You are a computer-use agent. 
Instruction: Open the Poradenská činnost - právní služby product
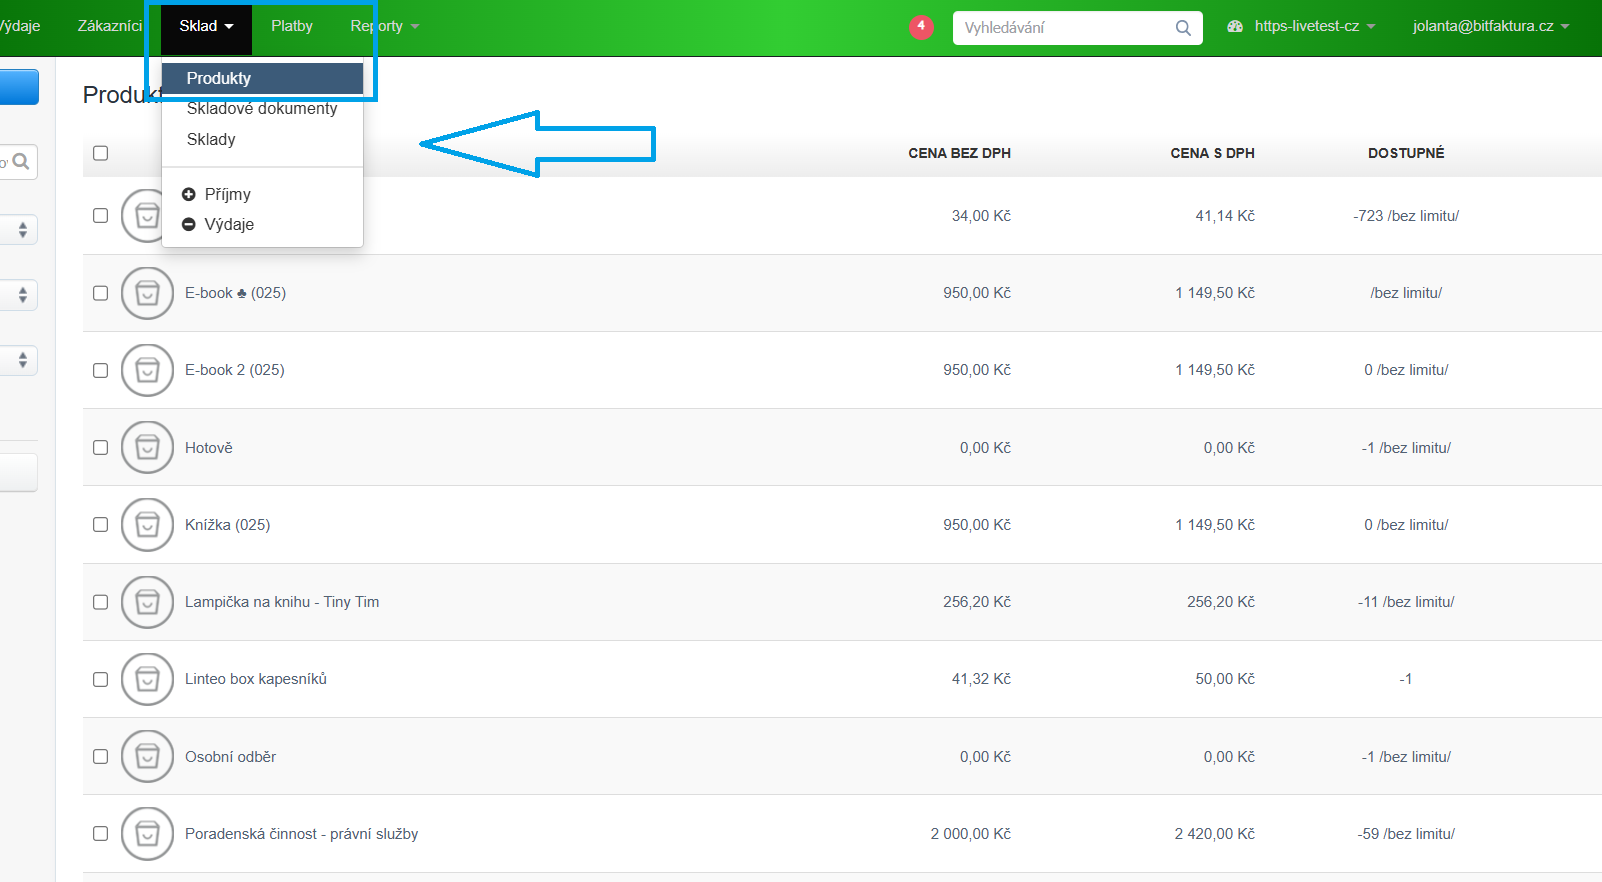301,834
